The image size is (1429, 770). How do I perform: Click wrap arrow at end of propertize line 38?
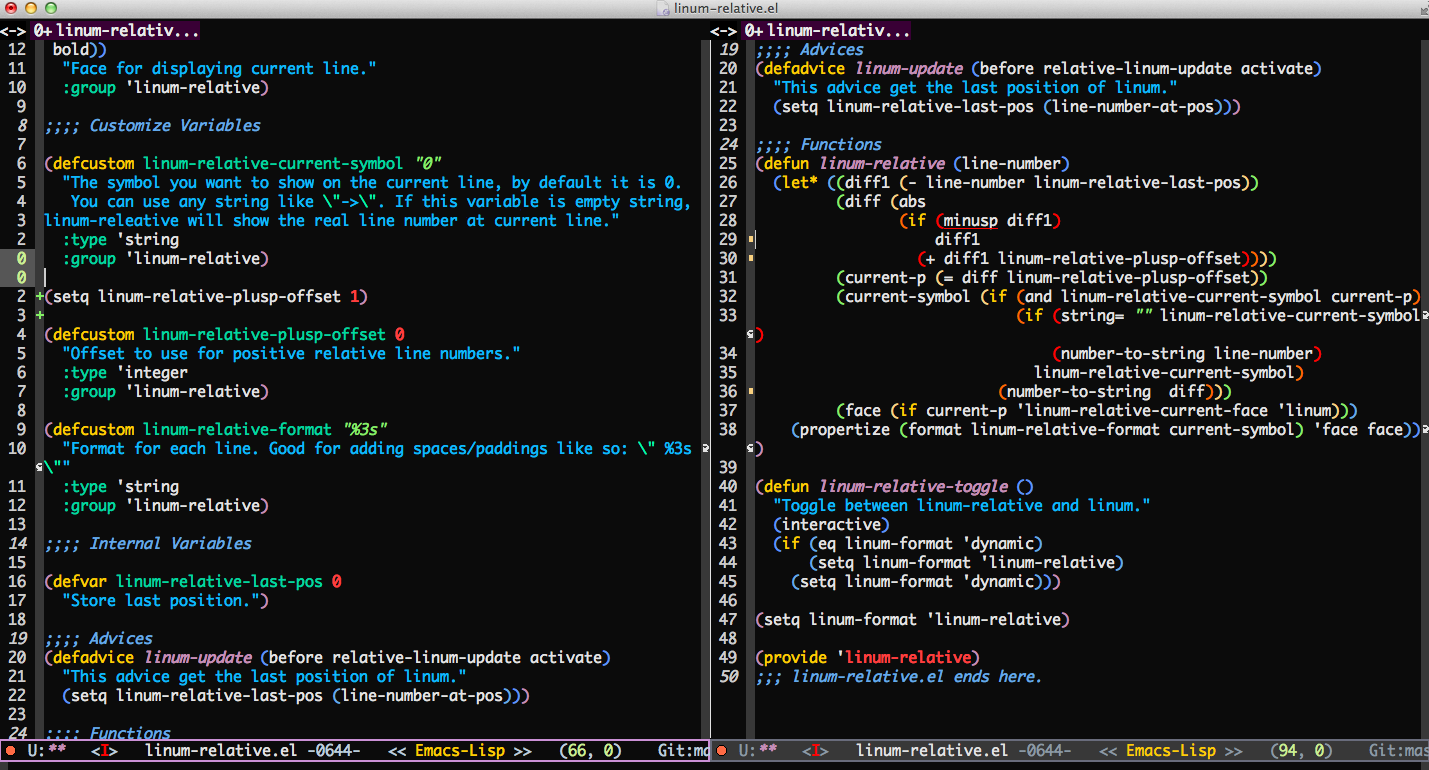1424,429
